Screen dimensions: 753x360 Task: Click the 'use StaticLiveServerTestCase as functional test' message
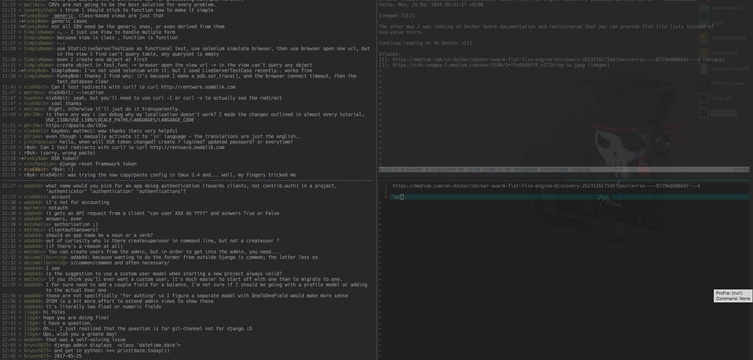pyautogui.click(x=213, y=51)
